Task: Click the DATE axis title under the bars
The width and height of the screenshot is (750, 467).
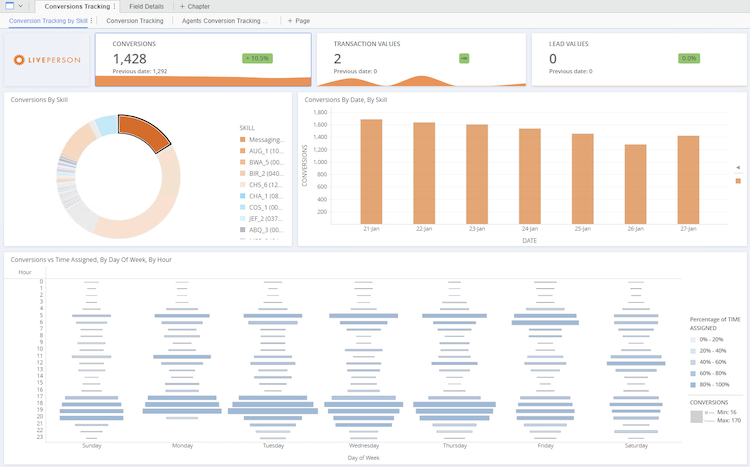Action: 529,241
